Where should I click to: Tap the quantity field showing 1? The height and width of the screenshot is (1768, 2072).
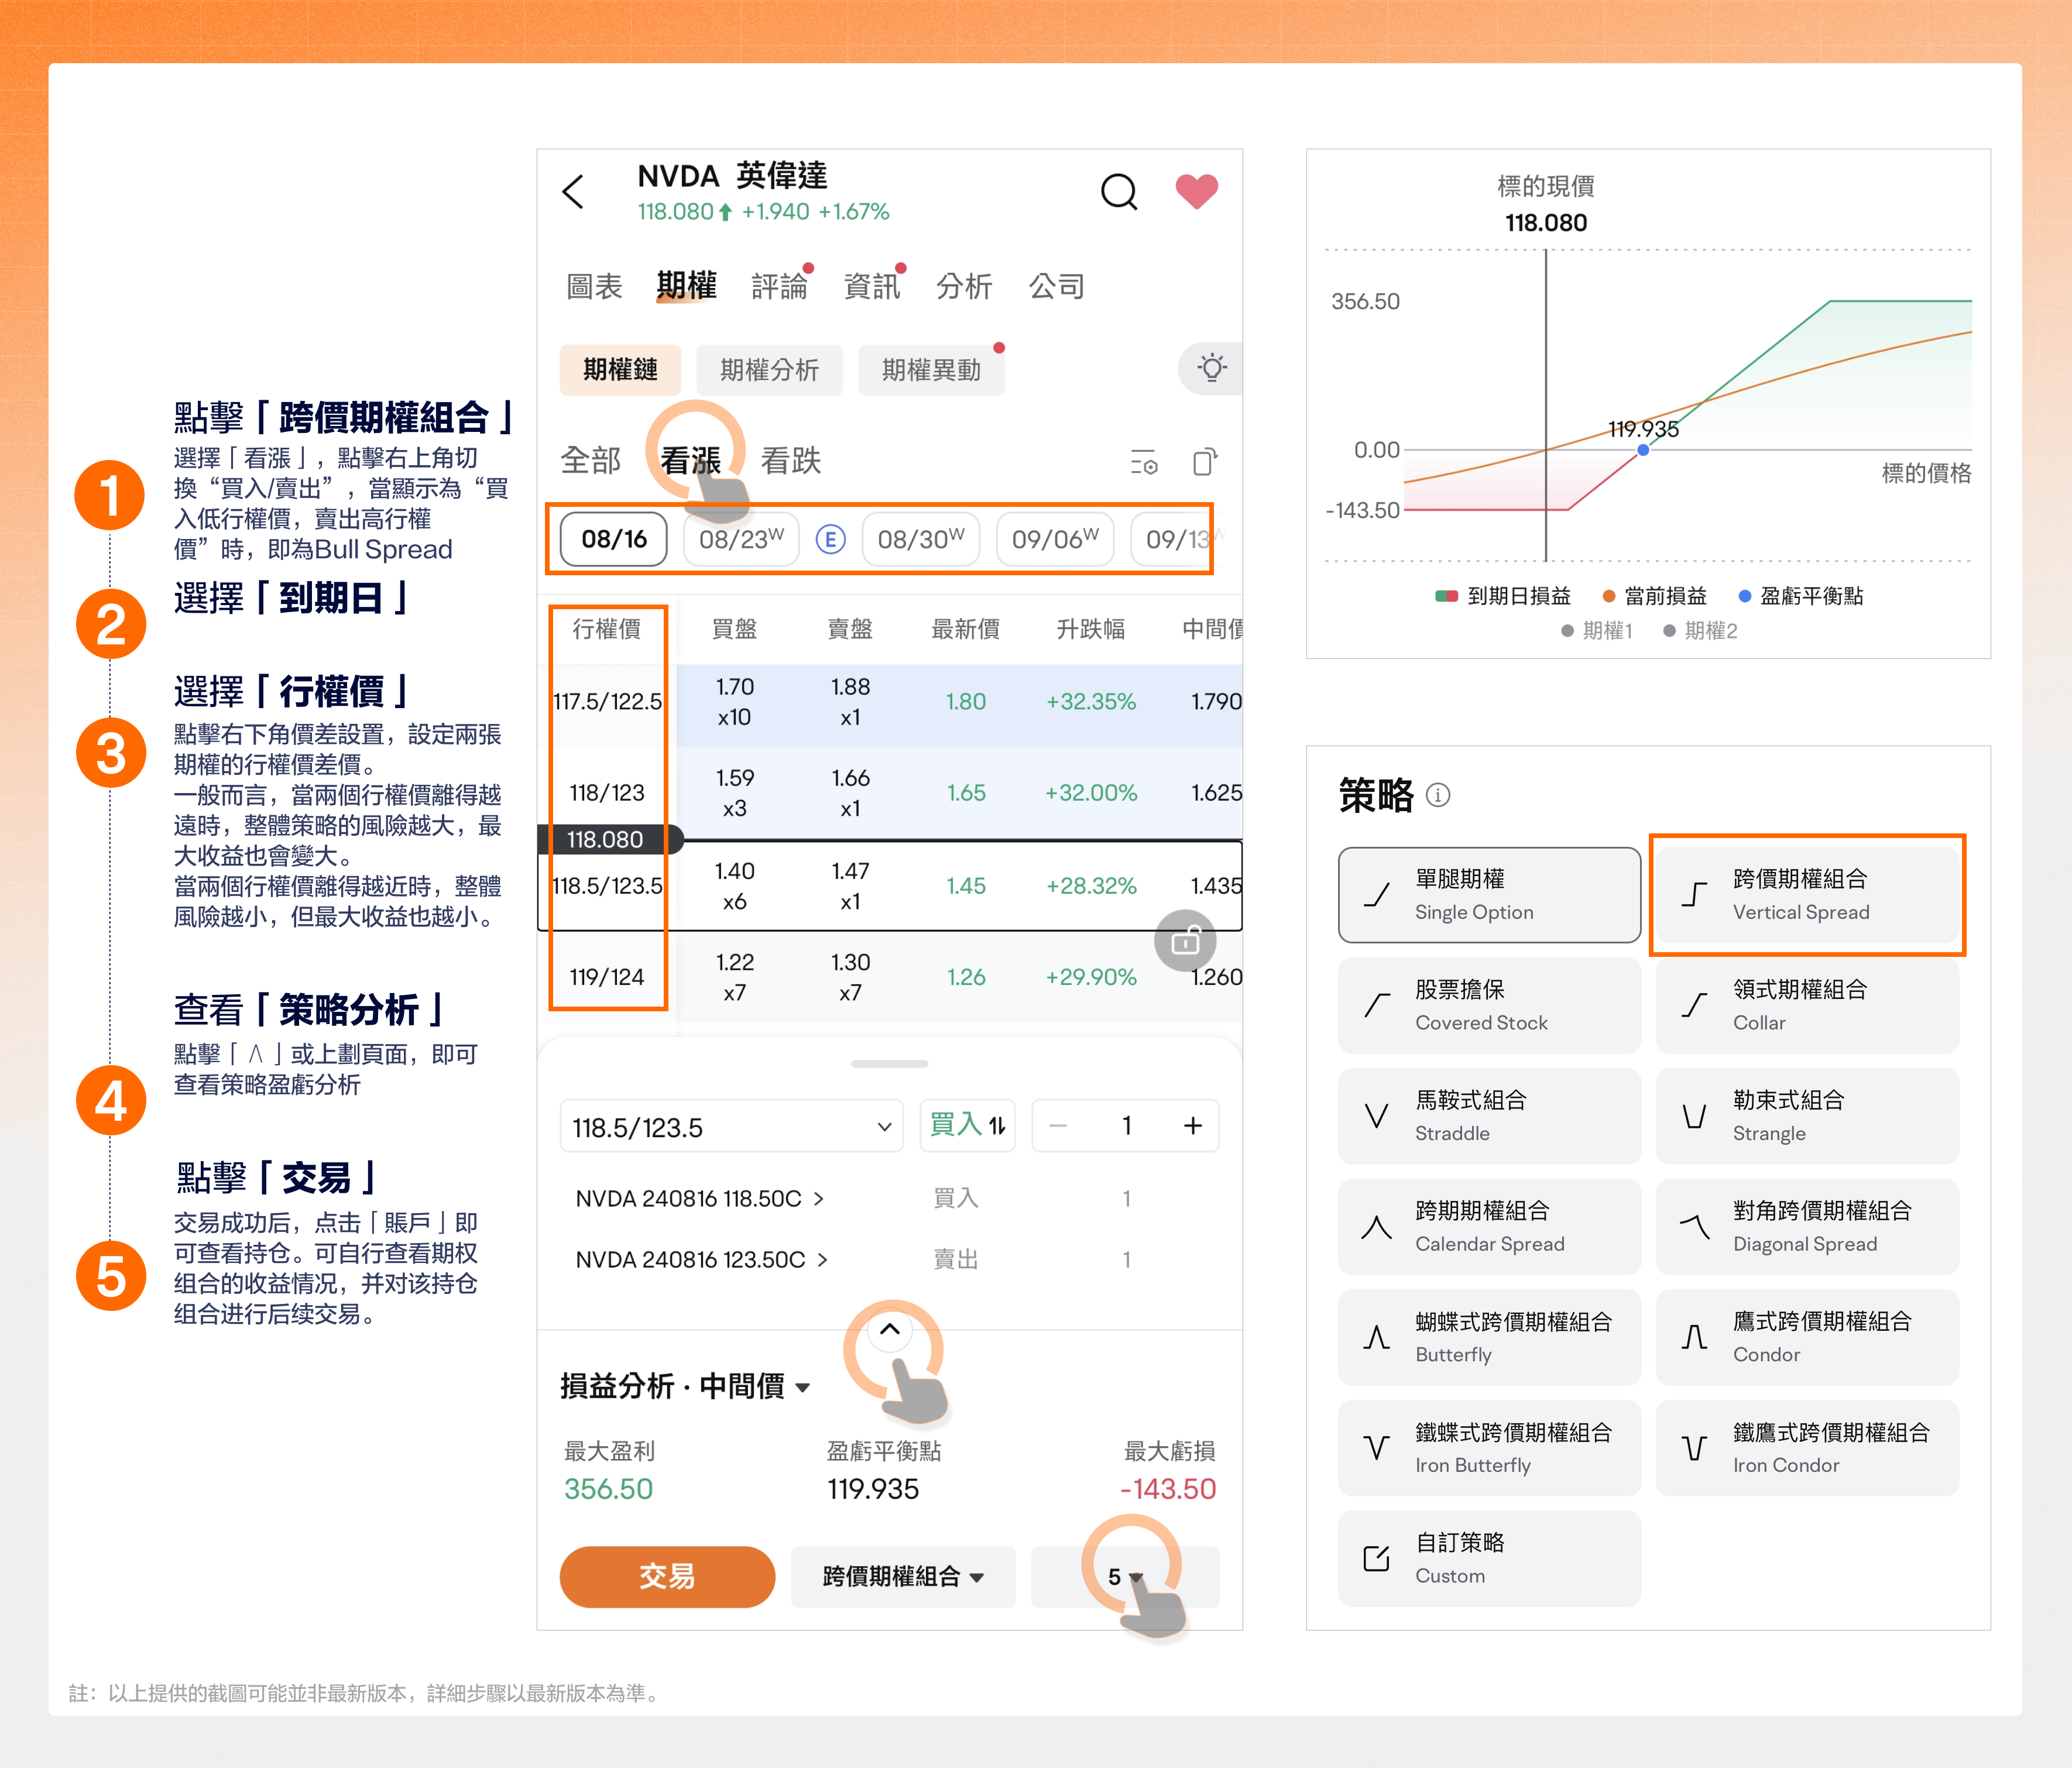[1126, 1126]
